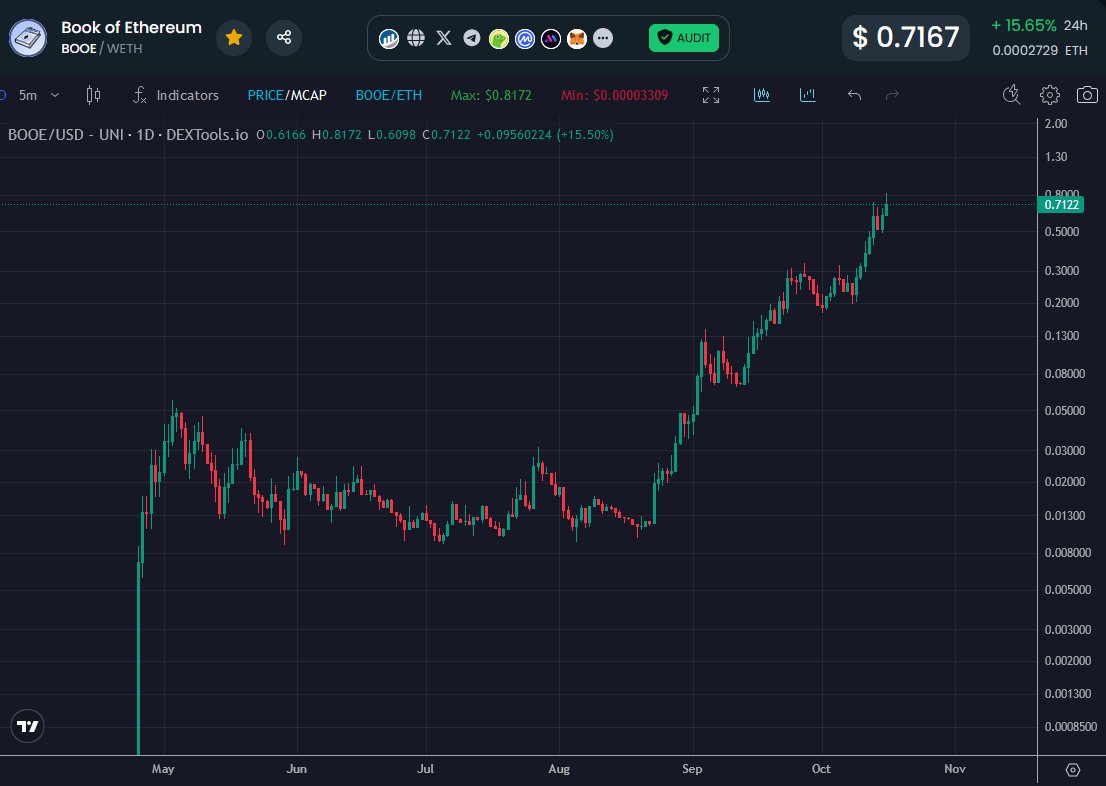Image resolution: width=1106 pixels, height=786 pixels.
Task: Click the purple M analytics icon
Action: pyautogui.click(x=551, y=38)
